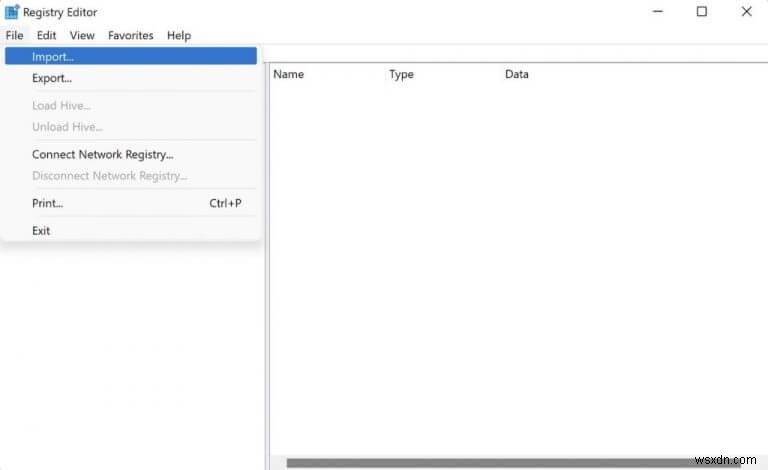Choose Exit in the File menu

tap(131, 231)
